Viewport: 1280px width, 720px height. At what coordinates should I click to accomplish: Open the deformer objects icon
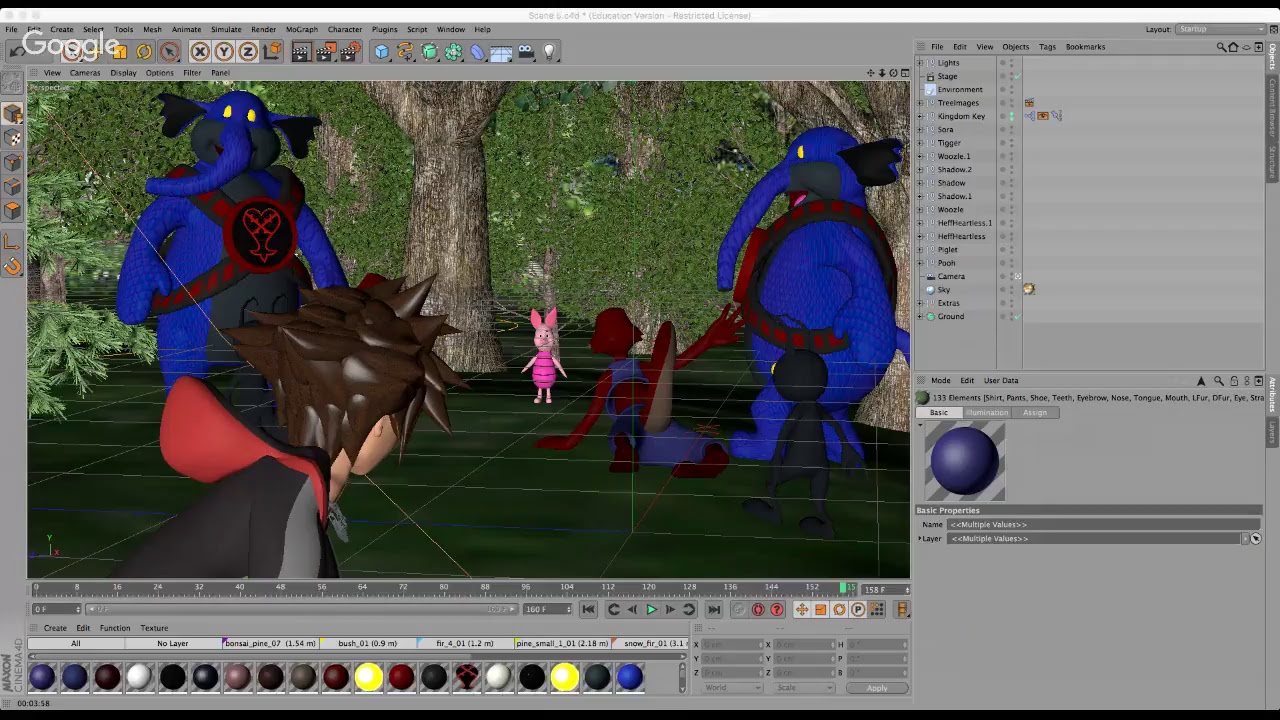click(478, 52)
